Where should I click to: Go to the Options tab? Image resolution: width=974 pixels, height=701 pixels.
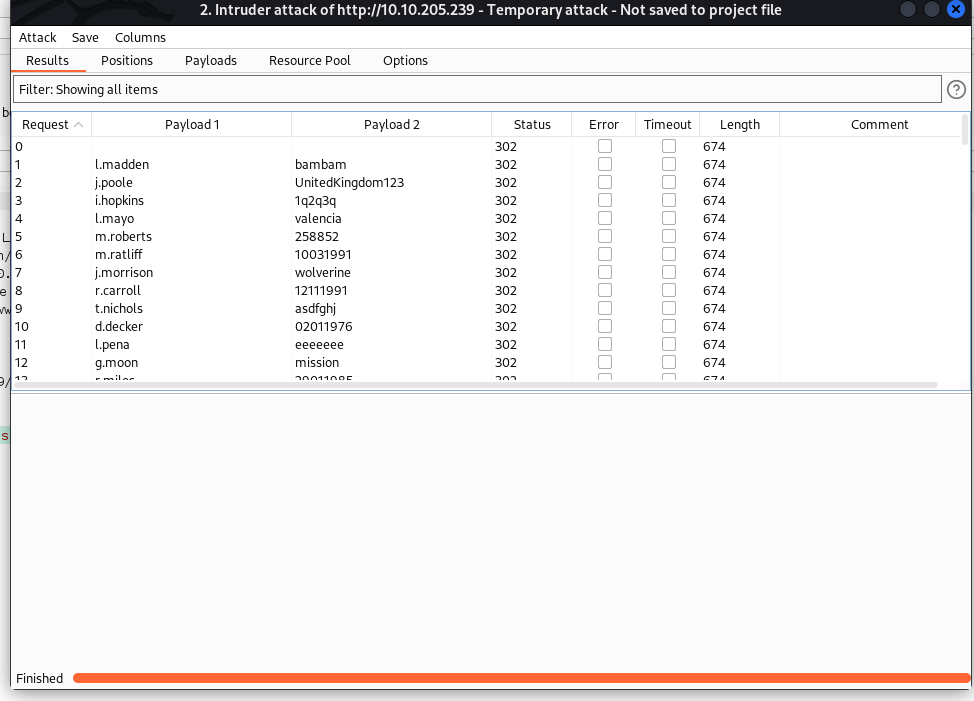point(405,60)
